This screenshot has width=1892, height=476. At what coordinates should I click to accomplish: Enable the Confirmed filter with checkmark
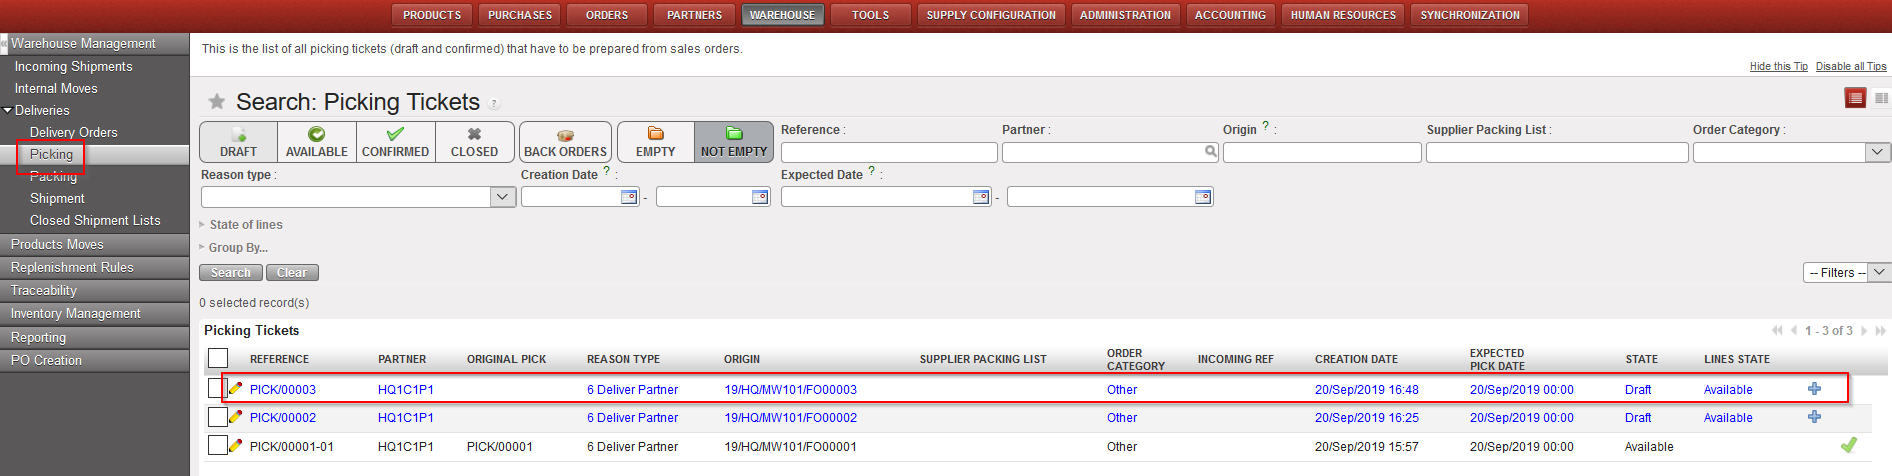click(x=395, y=142)
